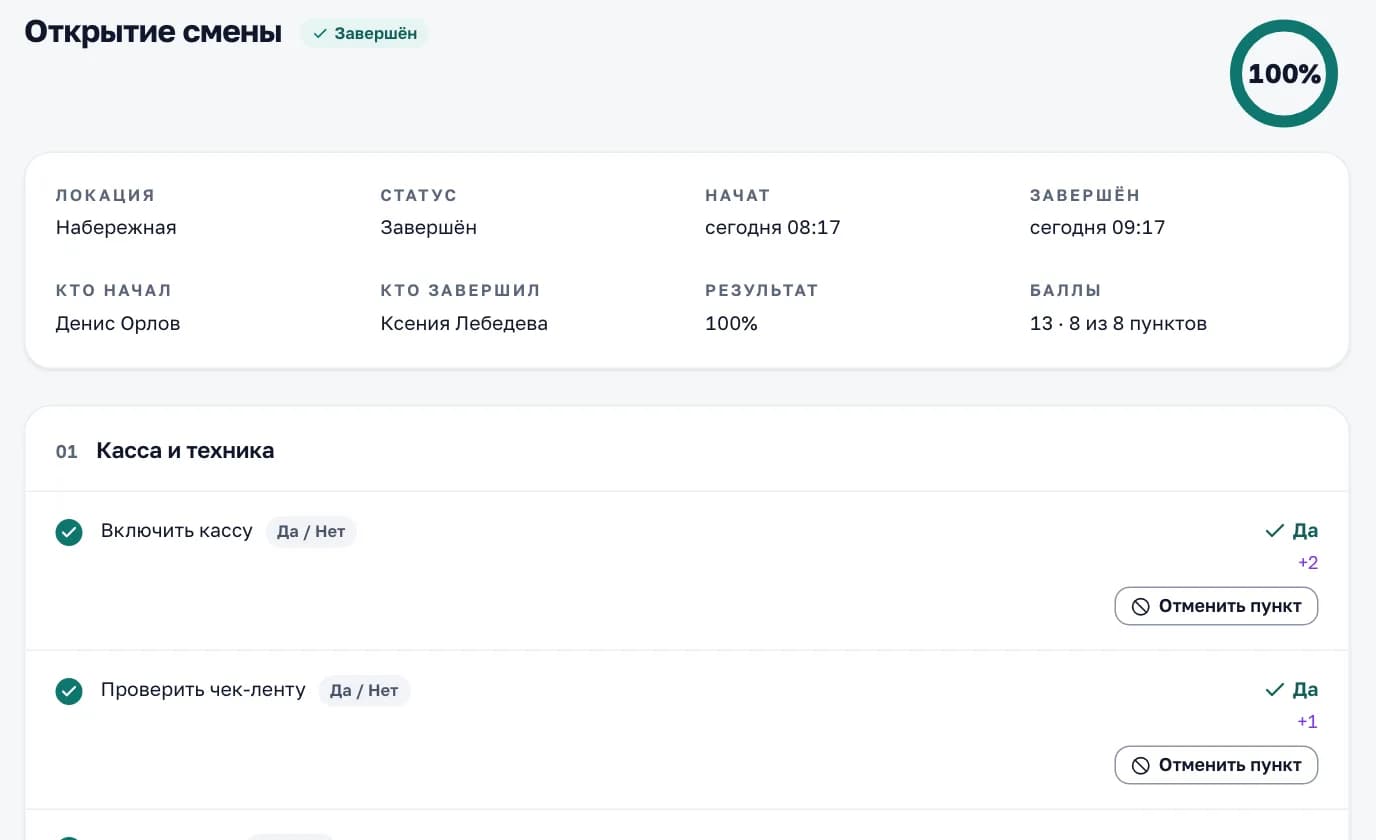Cancel the Включить кассу item
The height and width of the screenshot is (840, 1376).
(x=1216, y=606)
